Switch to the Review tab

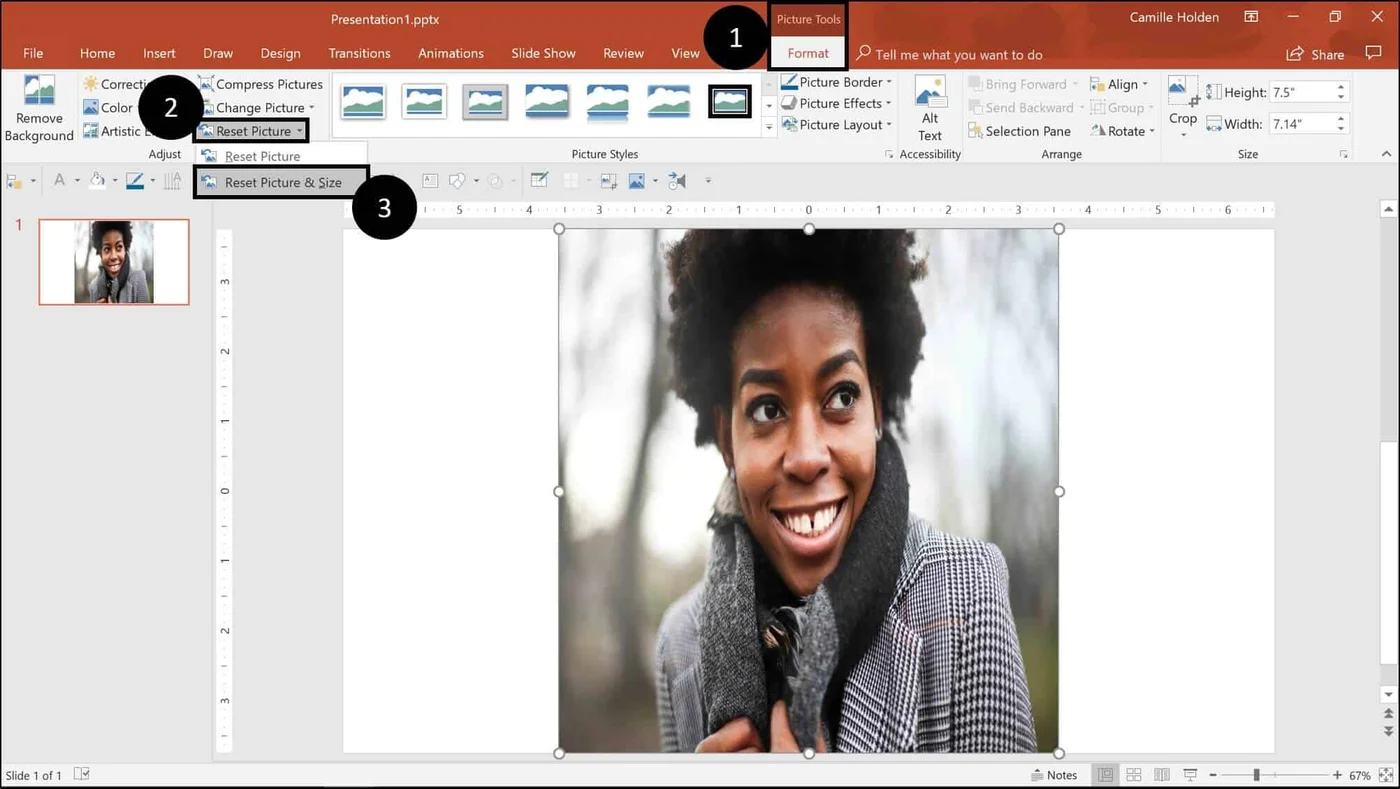click(623, 54)
